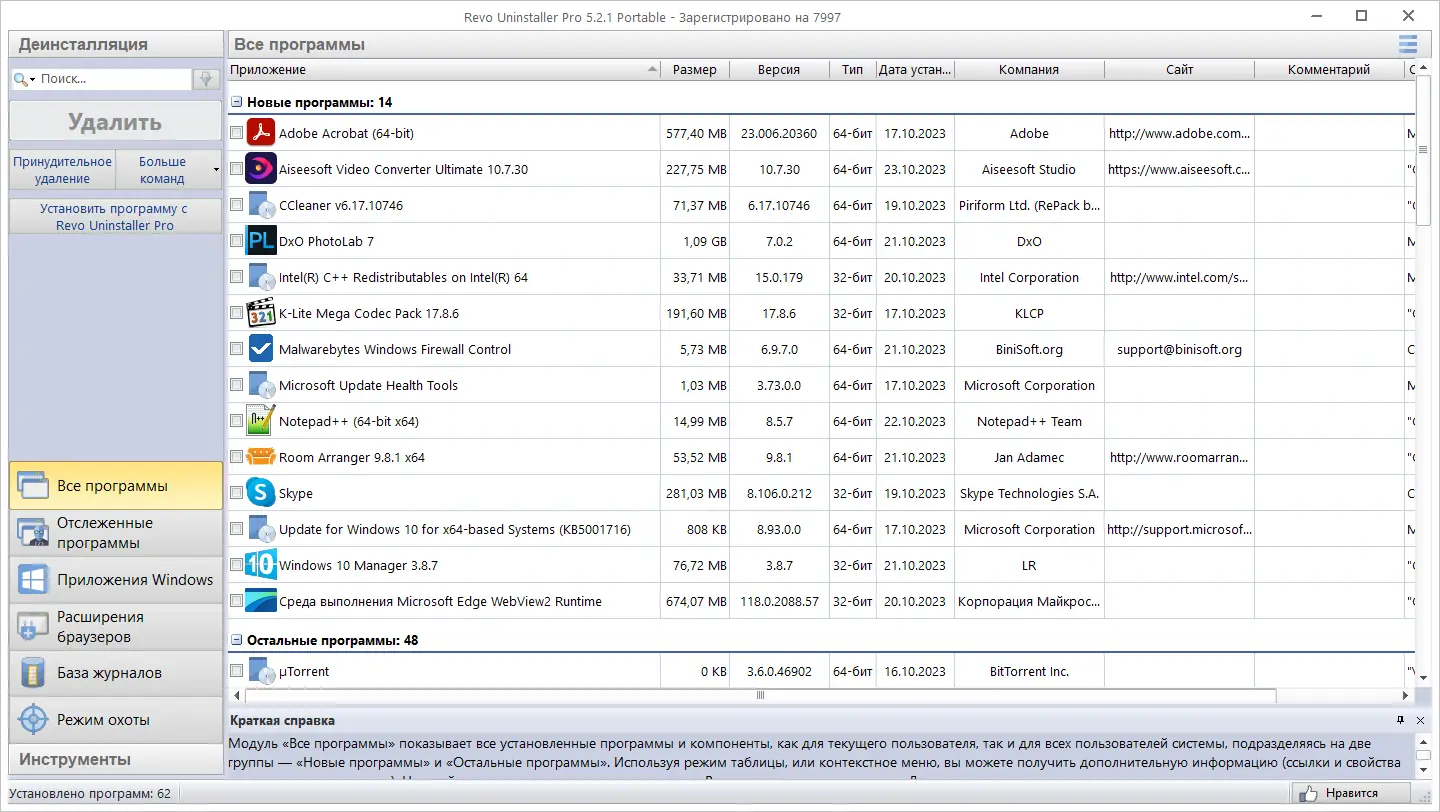Click Установить программу с Revo Uninstaller Pro

115,217
